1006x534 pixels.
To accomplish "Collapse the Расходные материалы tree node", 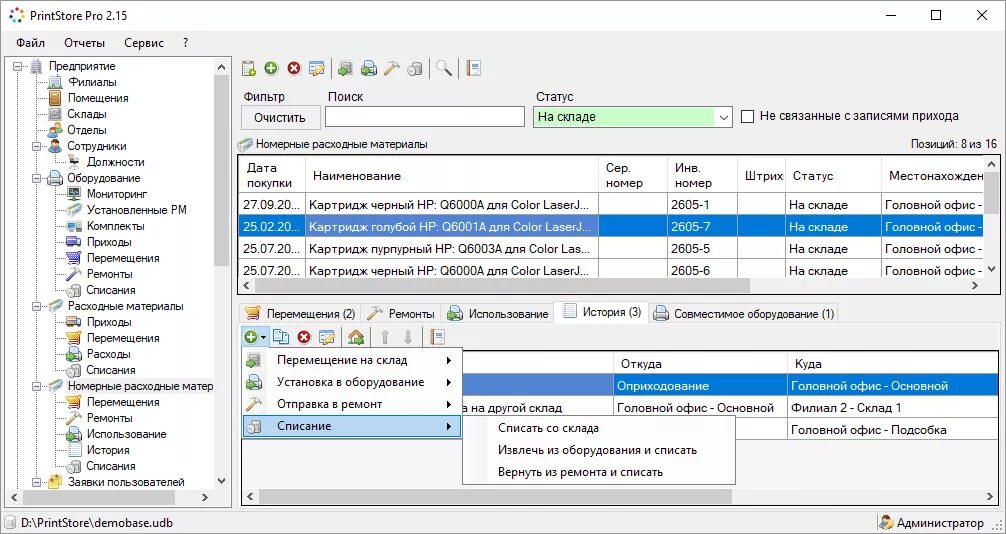I will [37, 306].
